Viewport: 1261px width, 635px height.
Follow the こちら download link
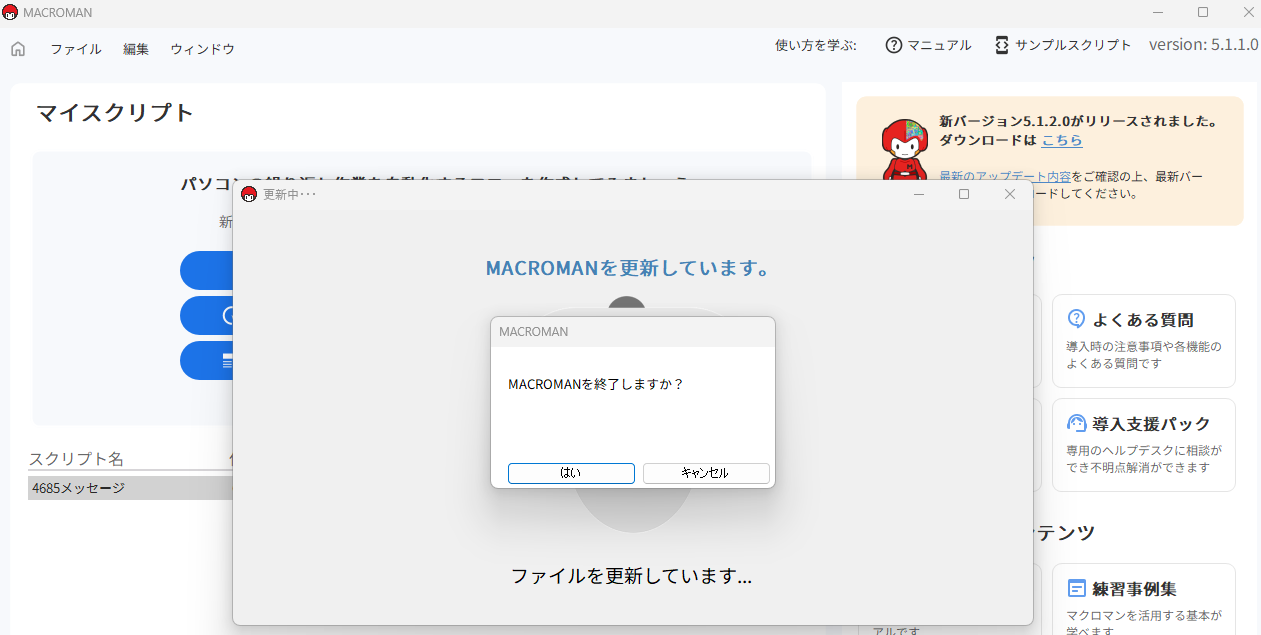click(x=1062, y=140)
